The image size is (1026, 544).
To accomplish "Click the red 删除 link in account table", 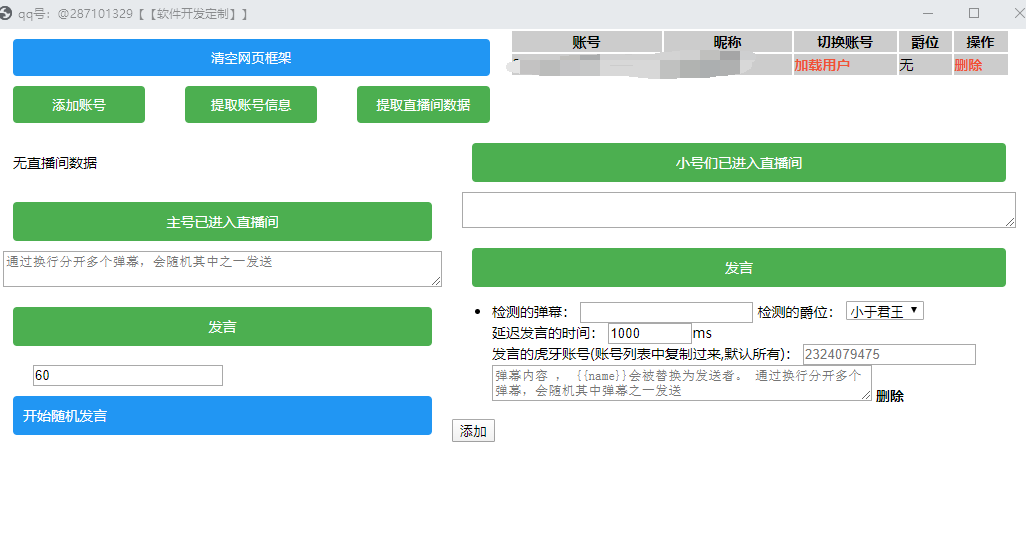I will 968,65.
